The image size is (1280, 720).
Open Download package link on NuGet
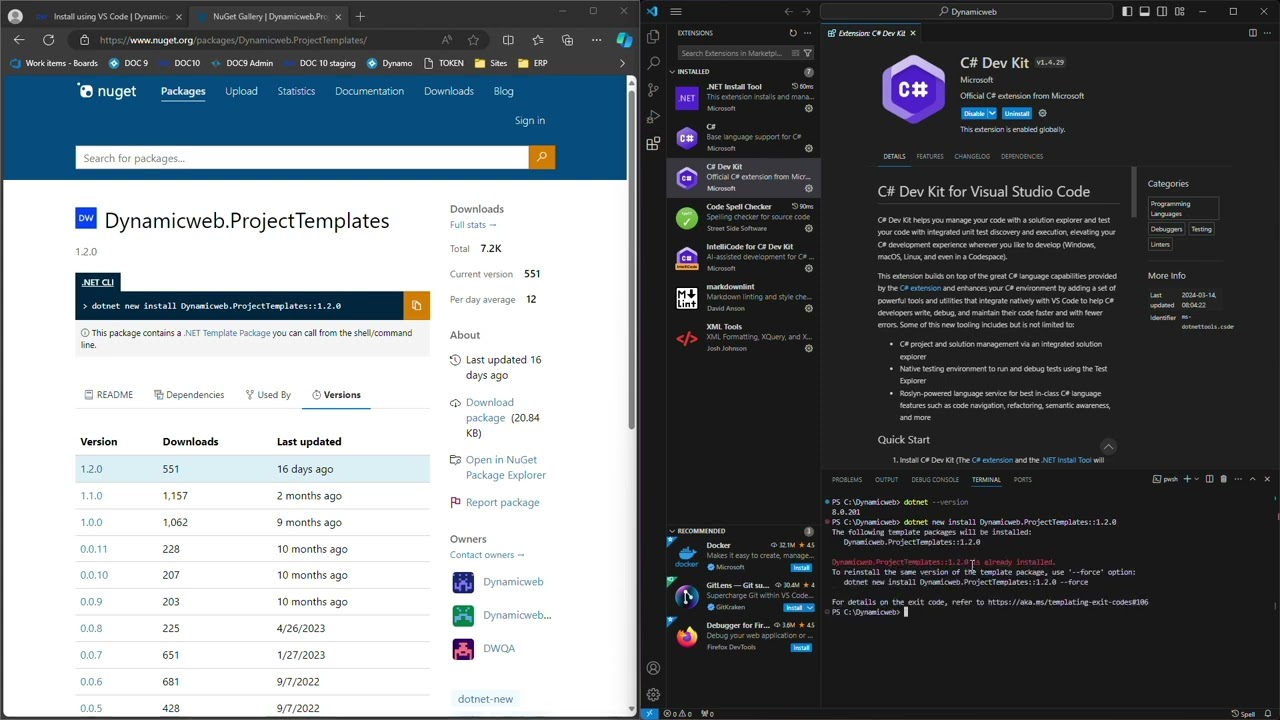point(489,410)
